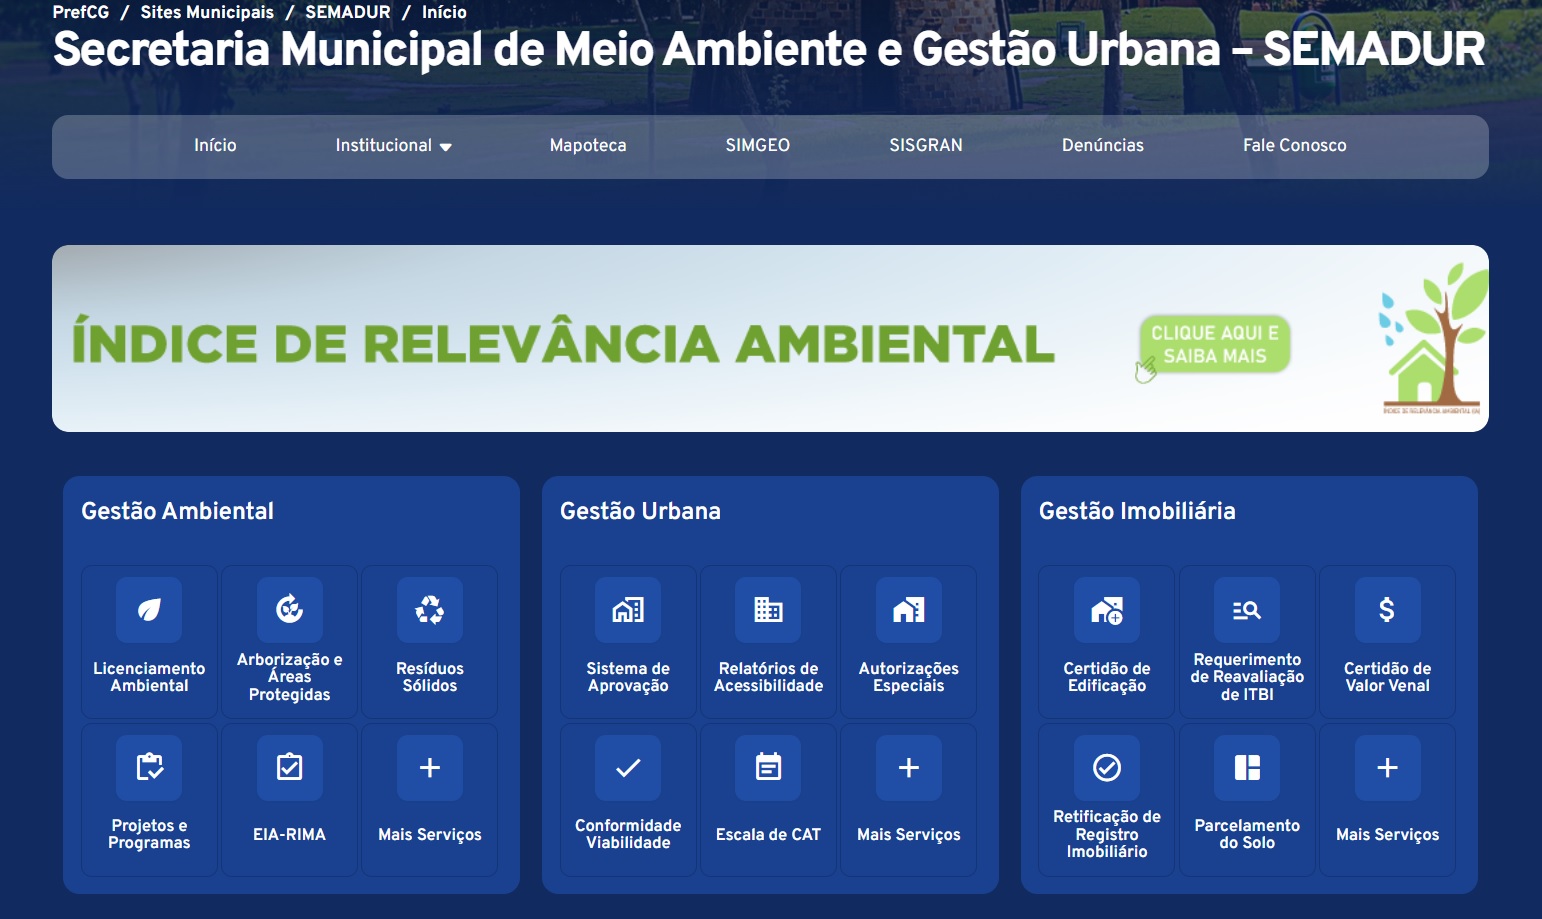This screenshot has height=919, width=1542.
Task: Select the Sistema de Aprovação icon
Action: (x=628, y=610)
